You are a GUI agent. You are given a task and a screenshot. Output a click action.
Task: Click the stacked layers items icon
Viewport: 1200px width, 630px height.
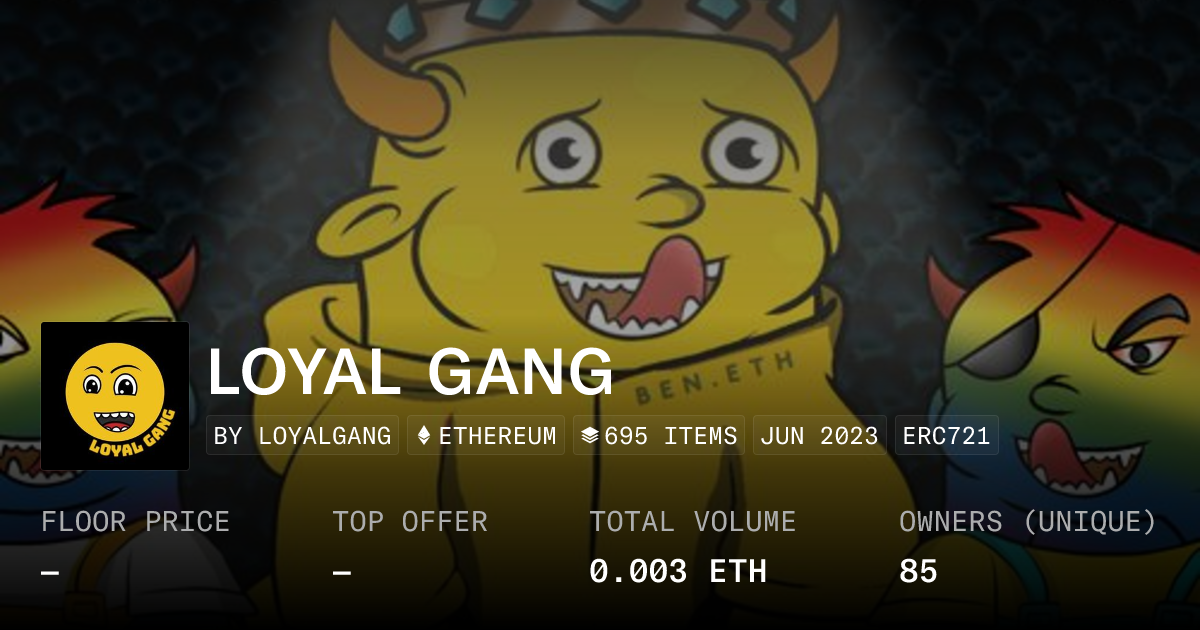tap(590, 436)
